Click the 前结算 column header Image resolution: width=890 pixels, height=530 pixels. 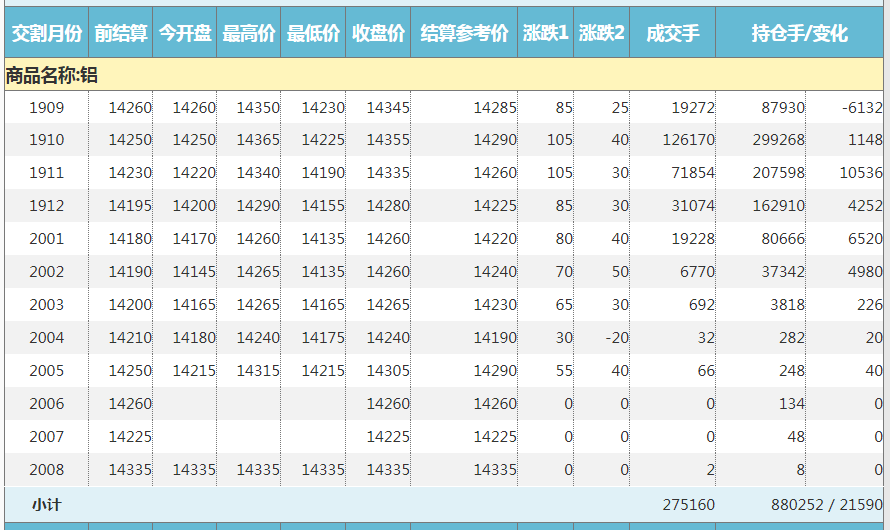pos(120,34)
